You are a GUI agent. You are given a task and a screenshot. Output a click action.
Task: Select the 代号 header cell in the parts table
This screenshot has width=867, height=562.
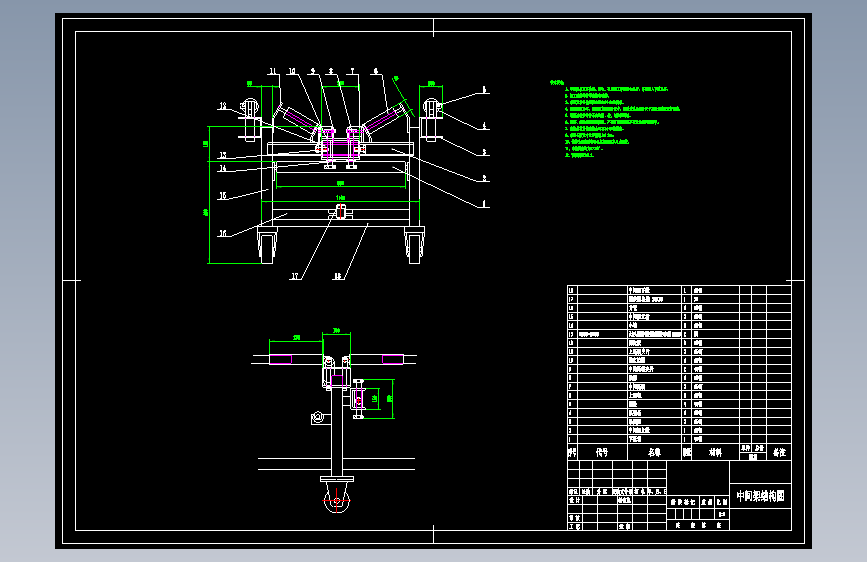(x=602, y=452)
